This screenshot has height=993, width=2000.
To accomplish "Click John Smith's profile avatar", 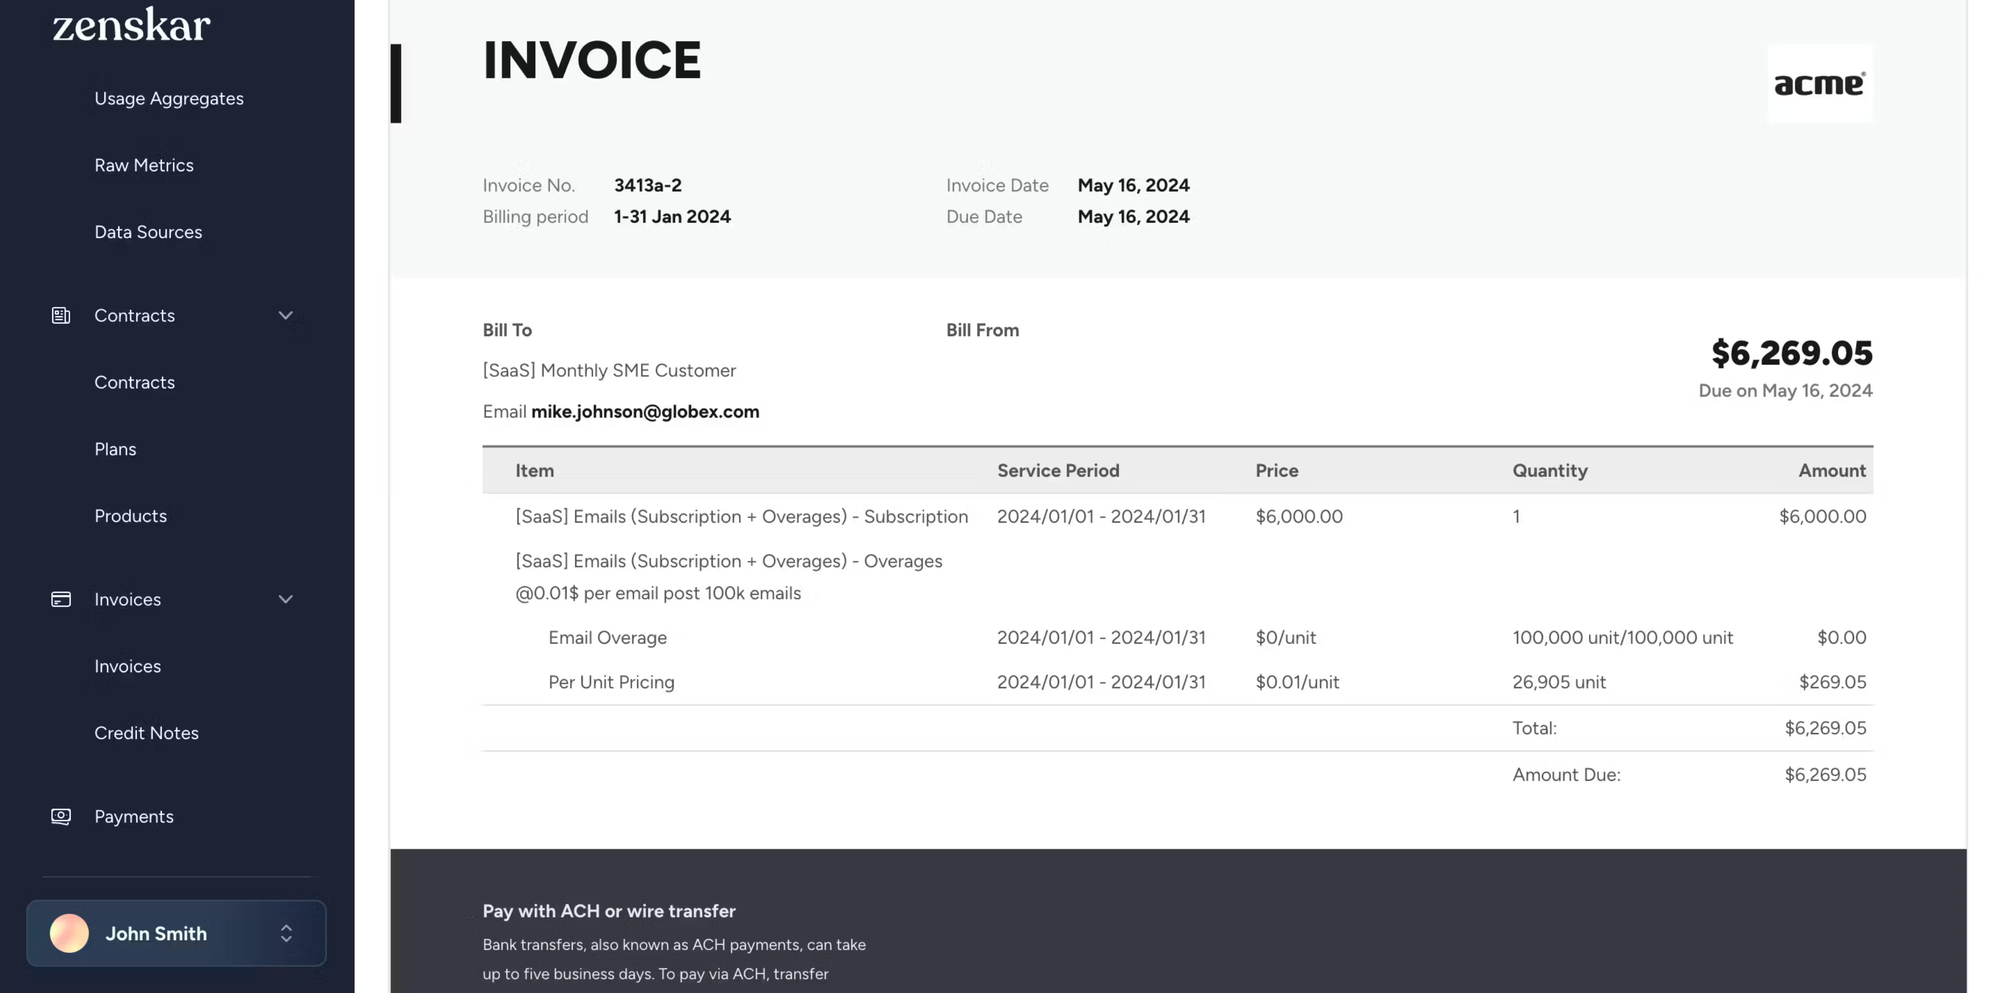I will [x=68, y=933].
